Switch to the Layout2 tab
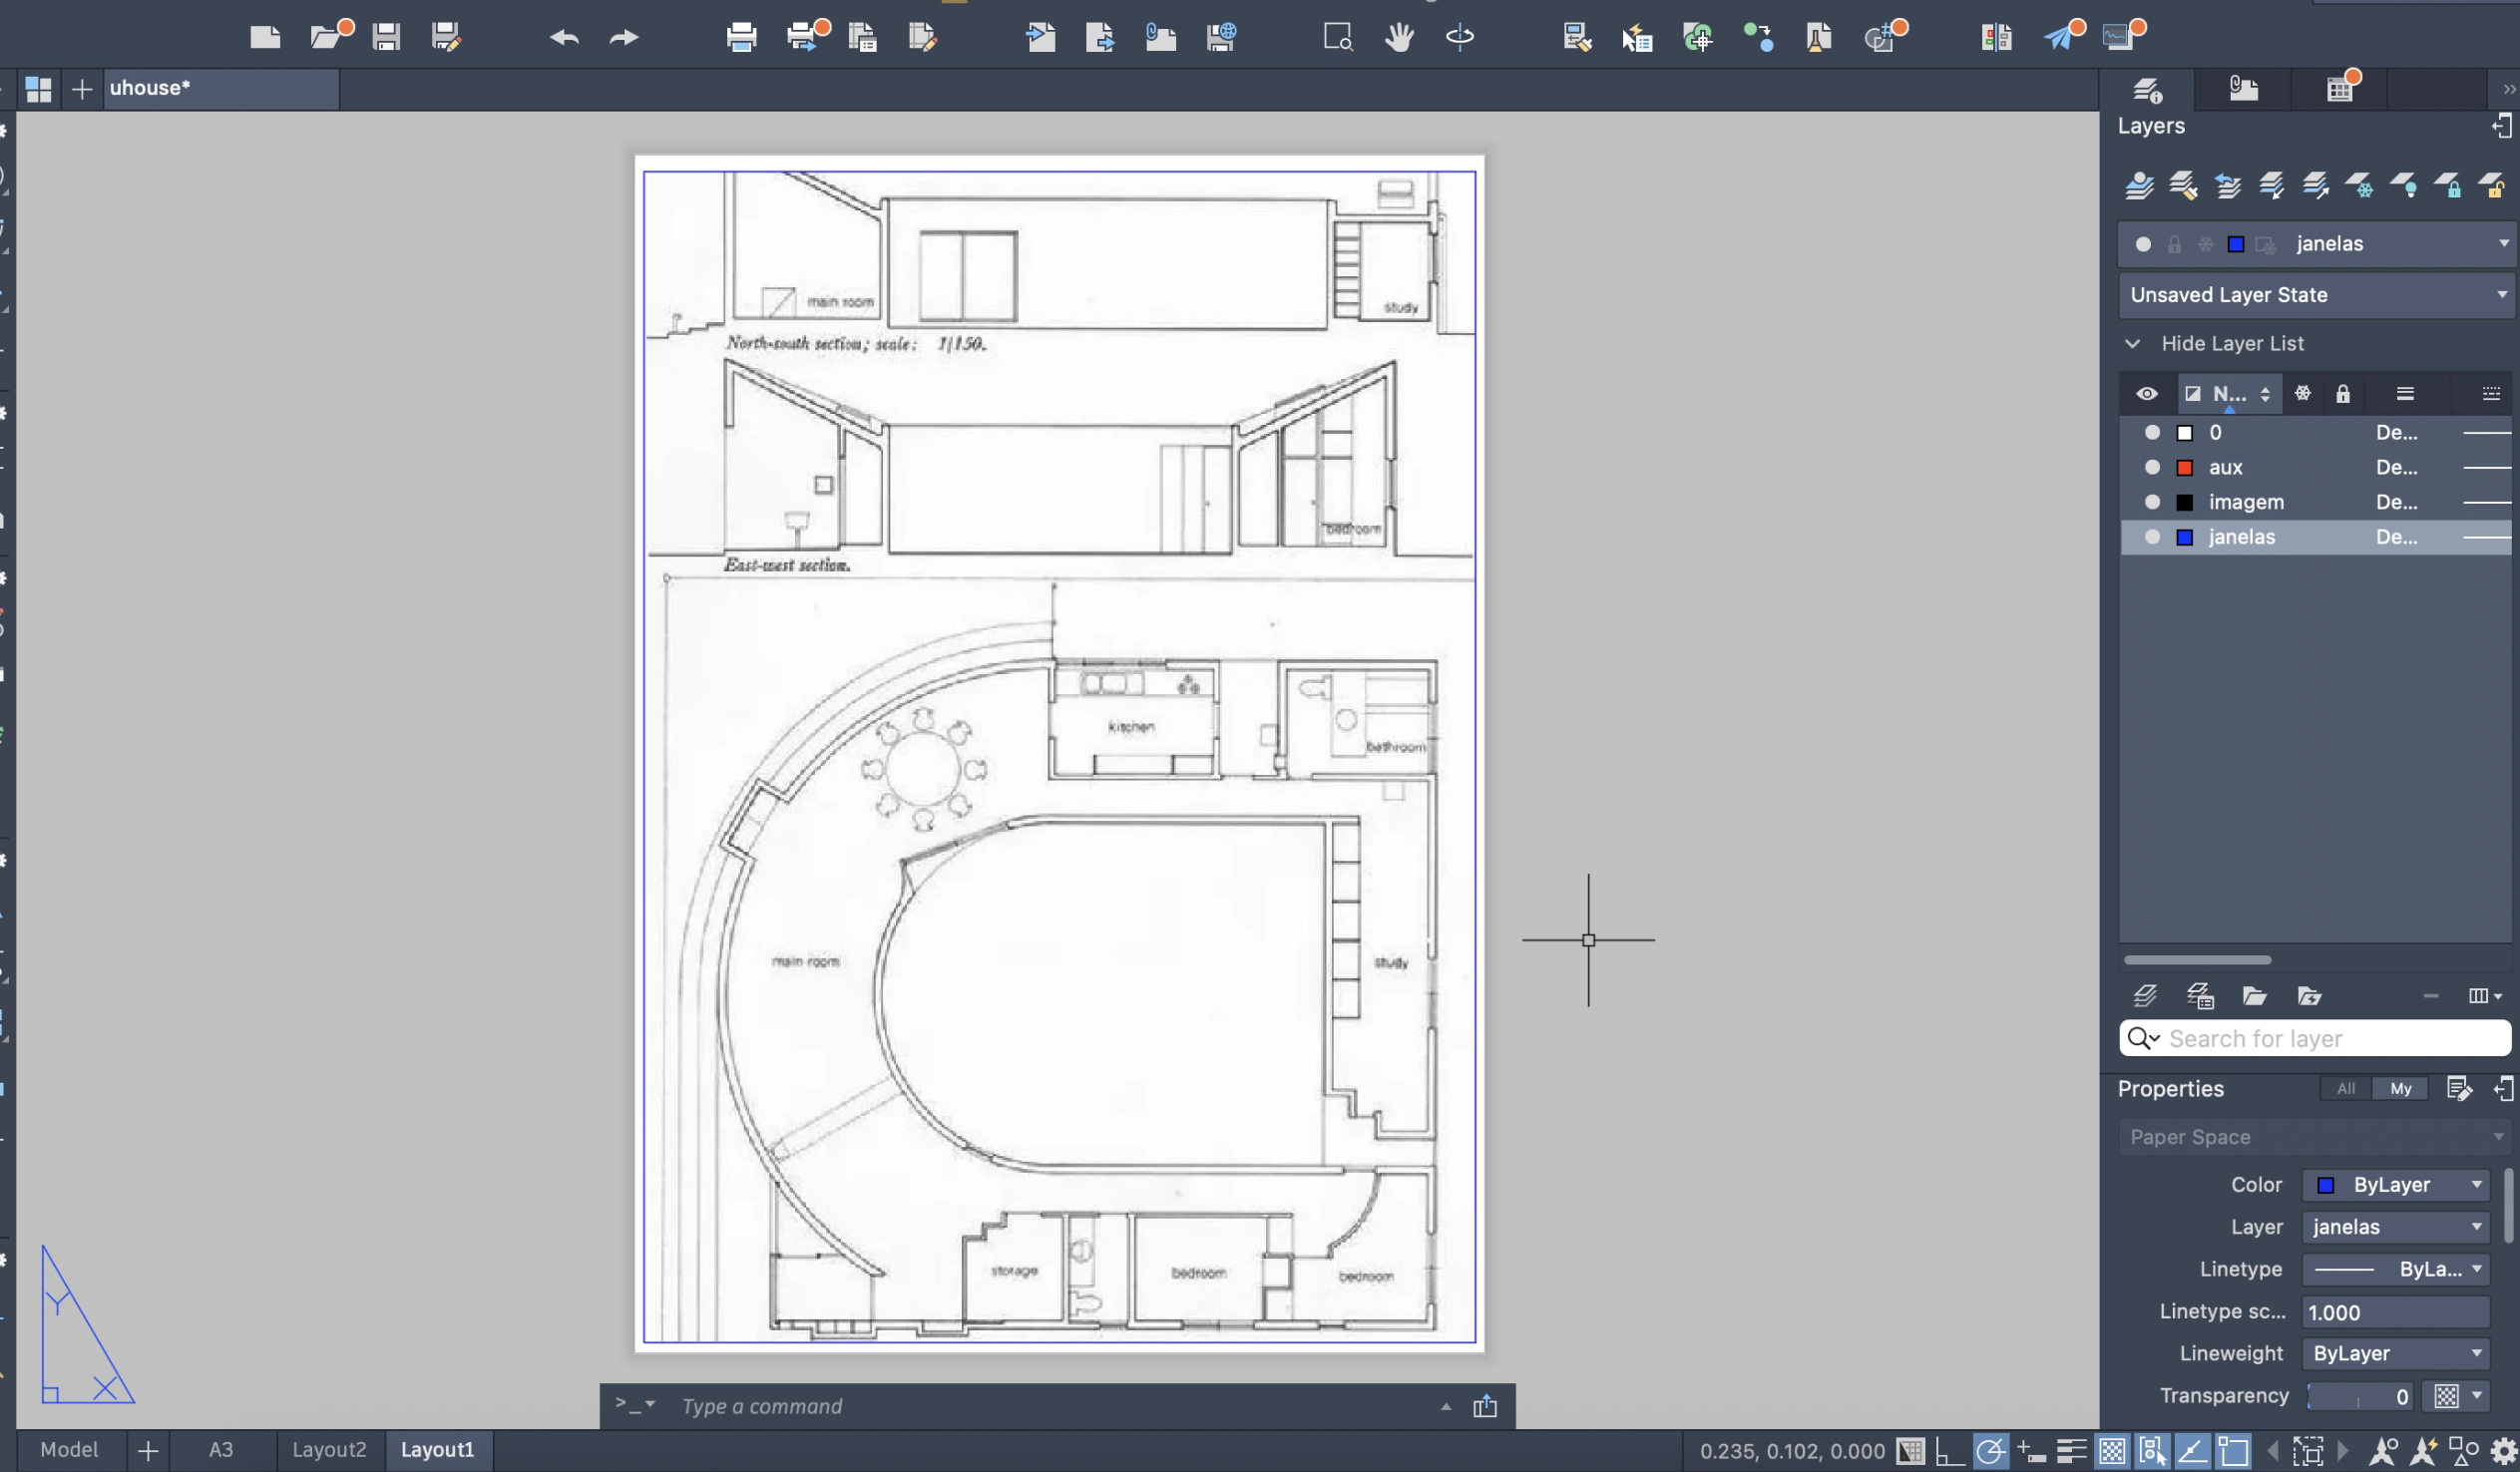 click(x=328, y=1450)
